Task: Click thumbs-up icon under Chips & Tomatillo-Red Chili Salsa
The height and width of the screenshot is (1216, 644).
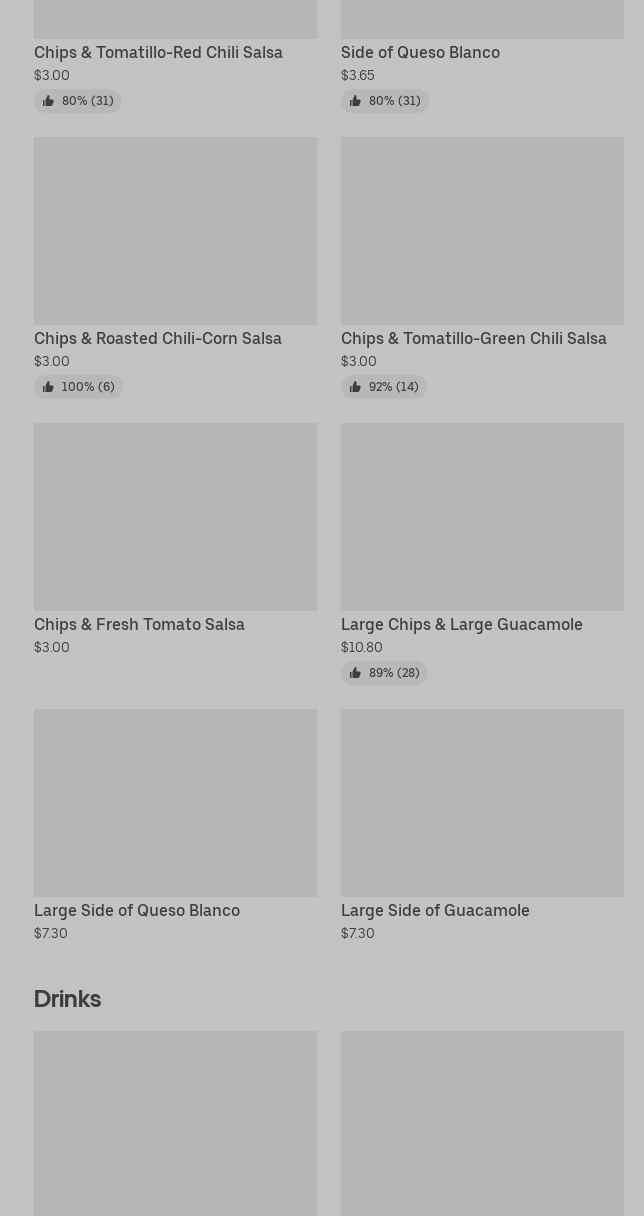Action: (48, 101)
